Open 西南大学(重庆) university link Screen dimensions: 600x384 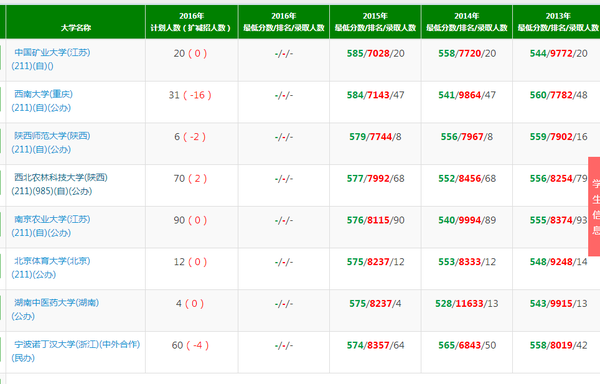tap(44, 94)
